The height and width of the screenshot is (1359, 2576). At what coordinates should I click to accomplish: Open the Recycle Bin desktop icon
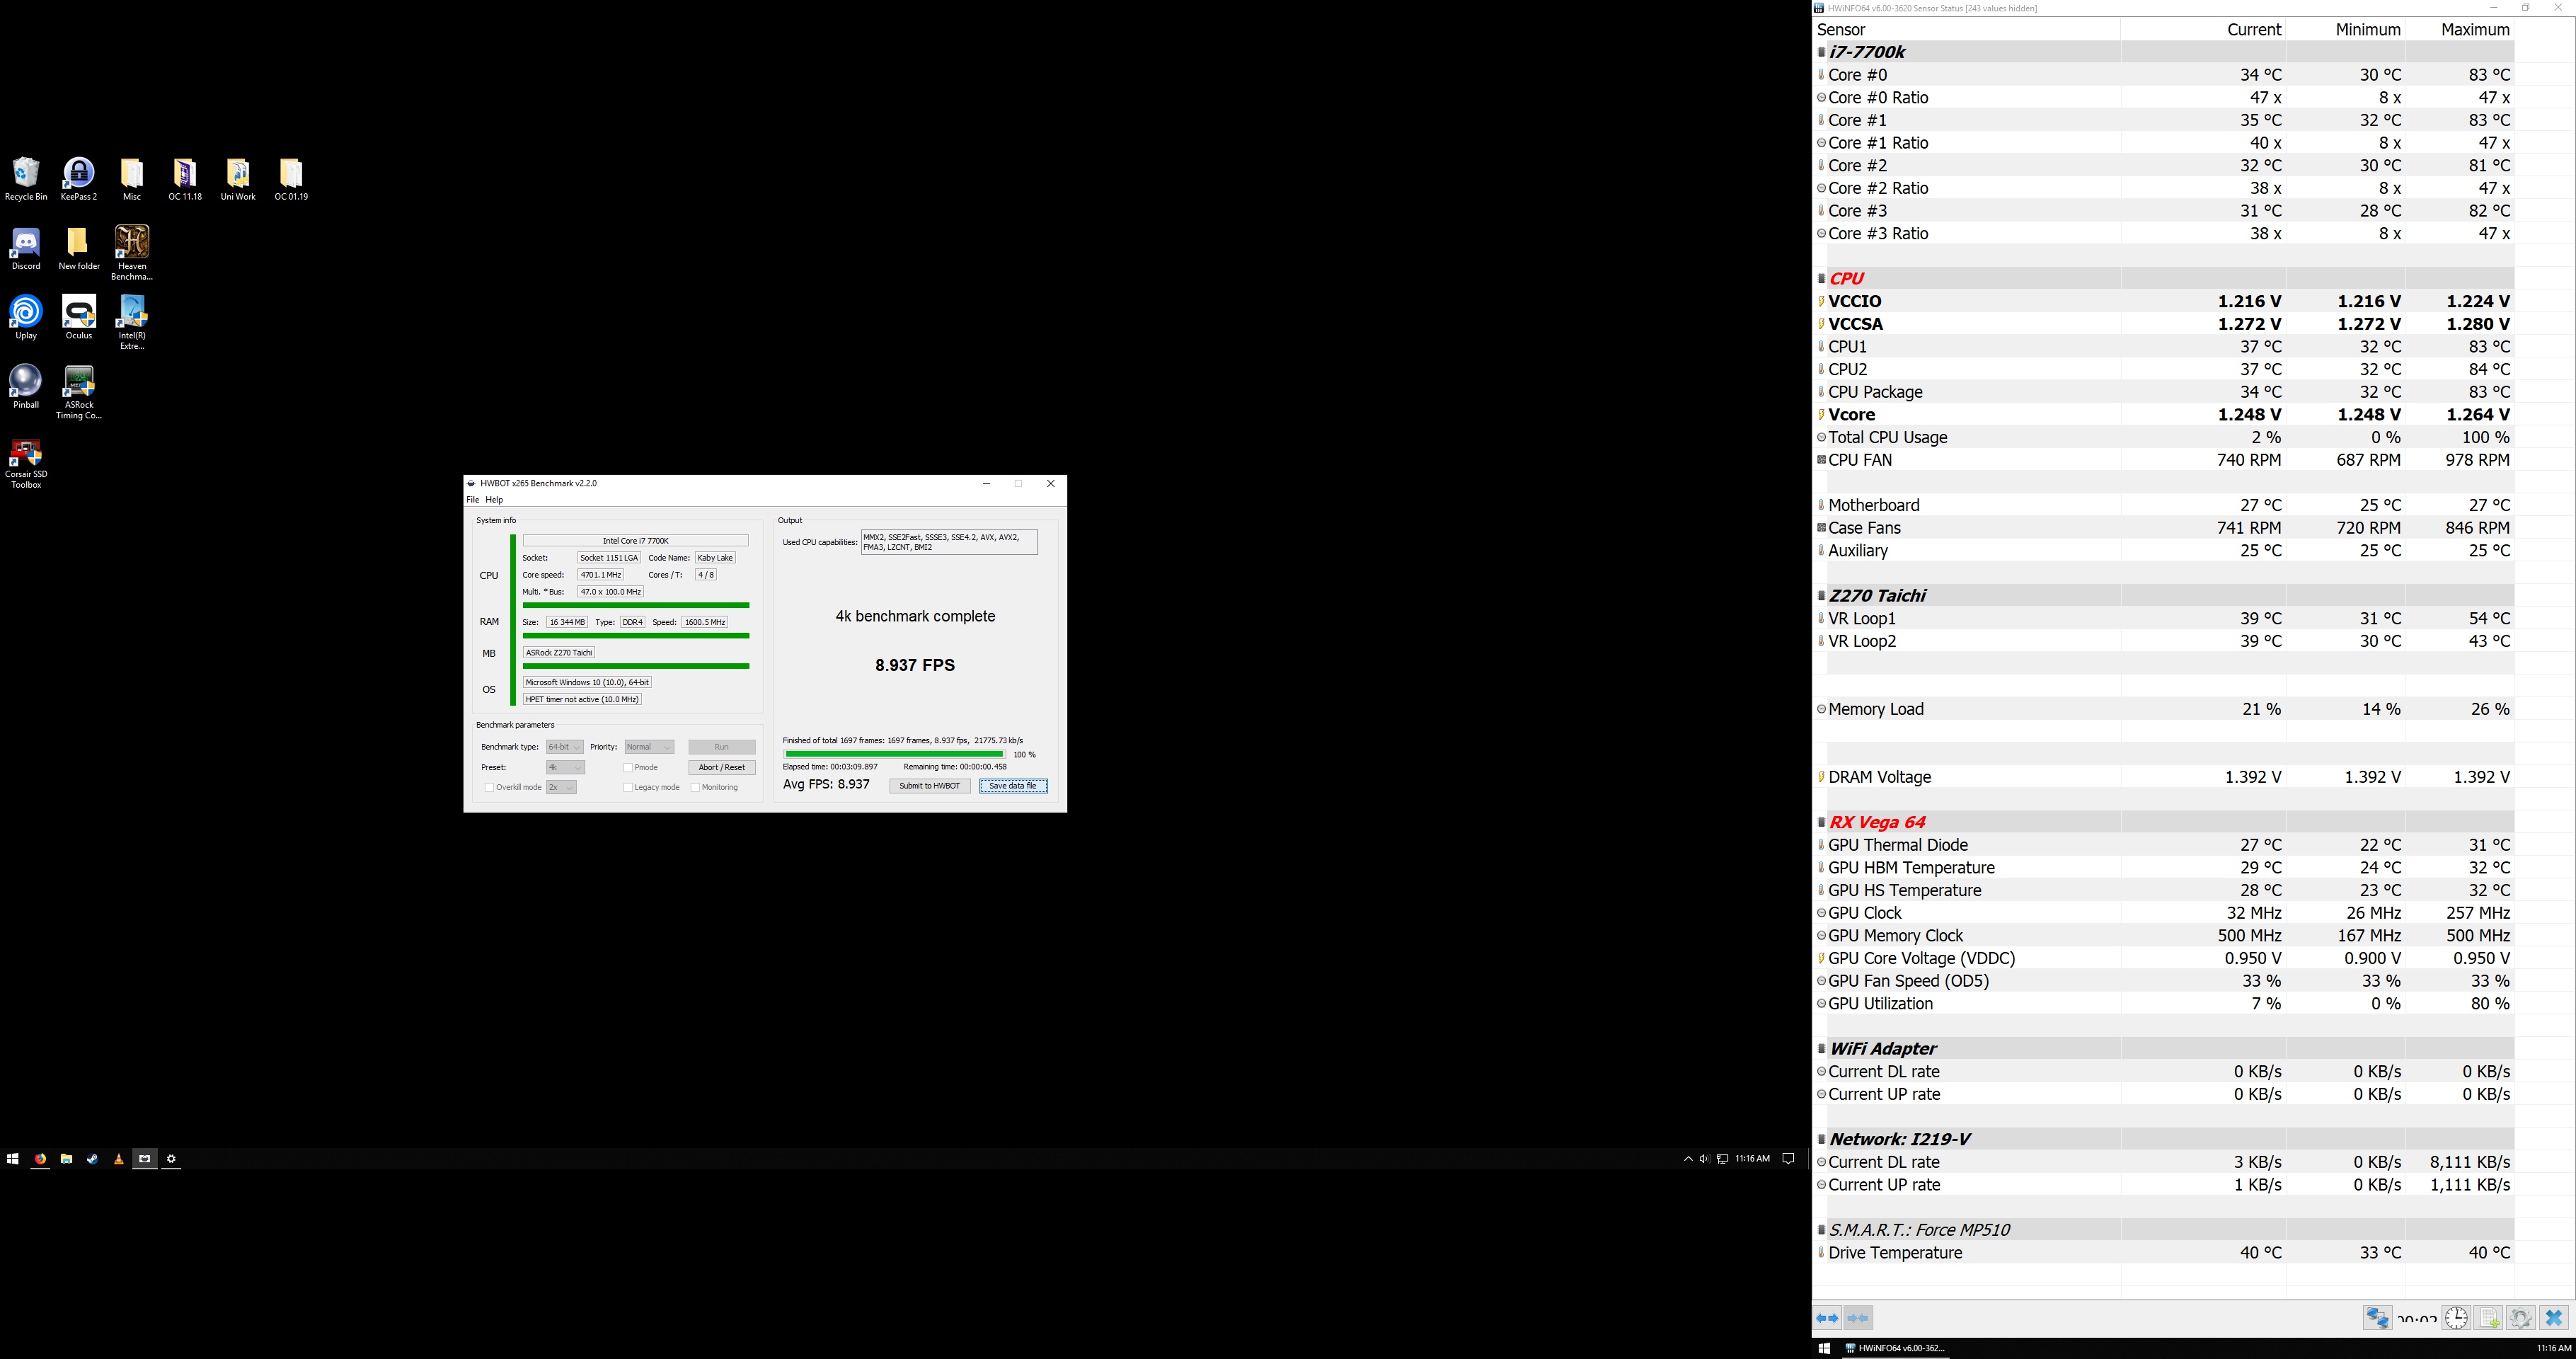(x=26, y=179)
